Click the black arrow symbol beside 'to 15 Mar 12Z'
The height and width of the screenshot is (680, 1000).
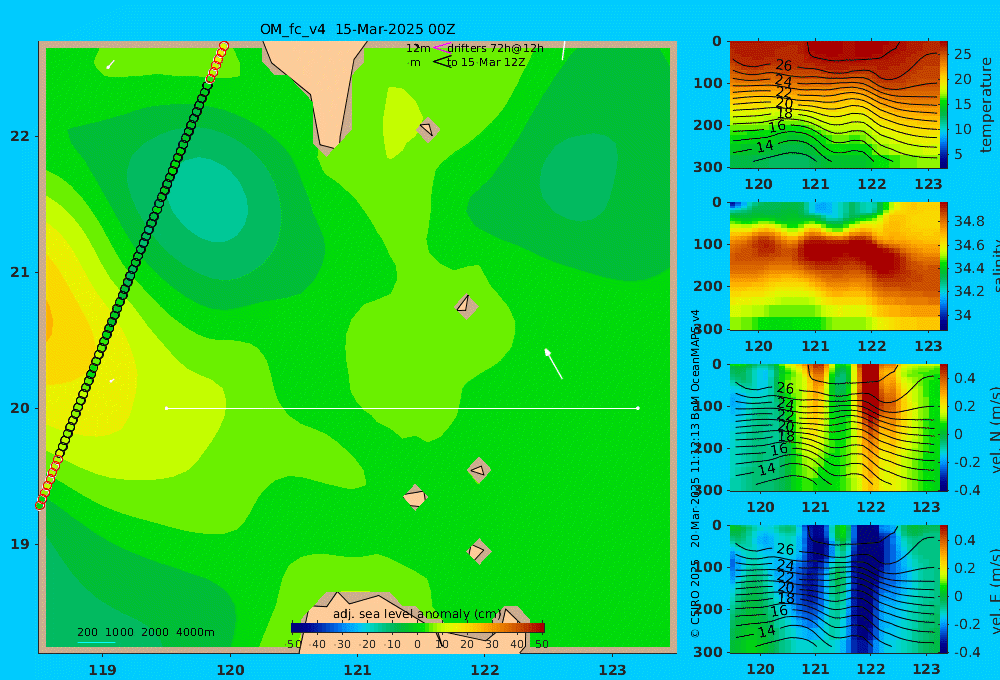[441, 62]
